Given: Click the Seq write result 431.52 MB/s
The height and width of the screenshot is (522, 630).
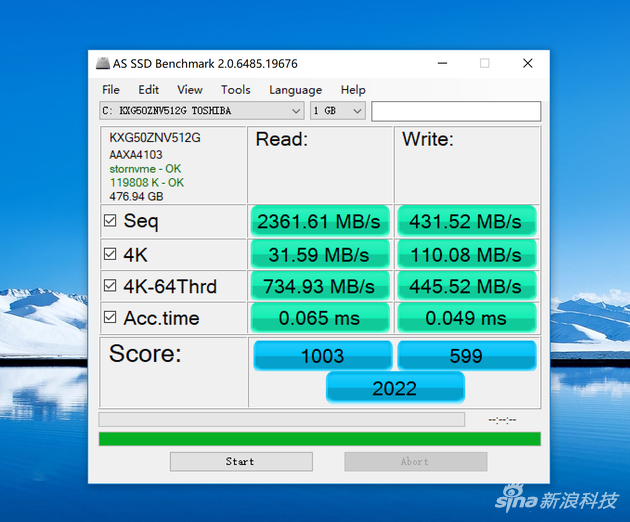Looking at the screenshot, I should point(466,221).
